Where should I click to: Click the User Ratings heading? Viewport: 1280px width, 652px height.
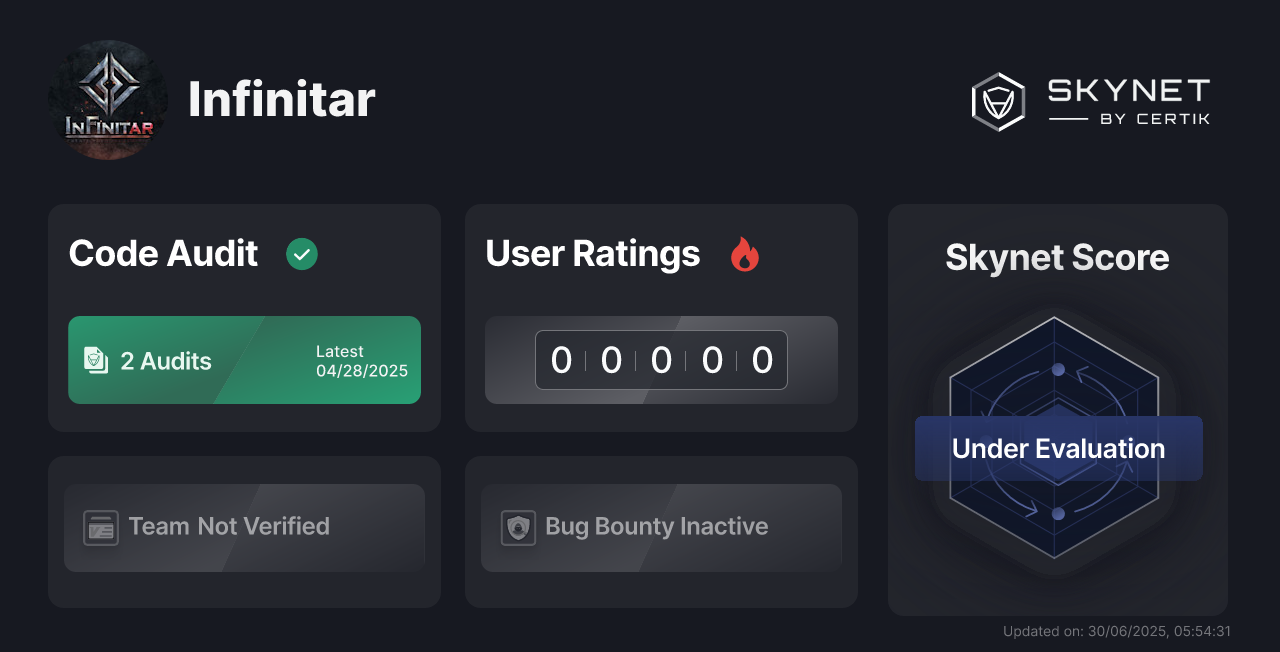point(592,254)
